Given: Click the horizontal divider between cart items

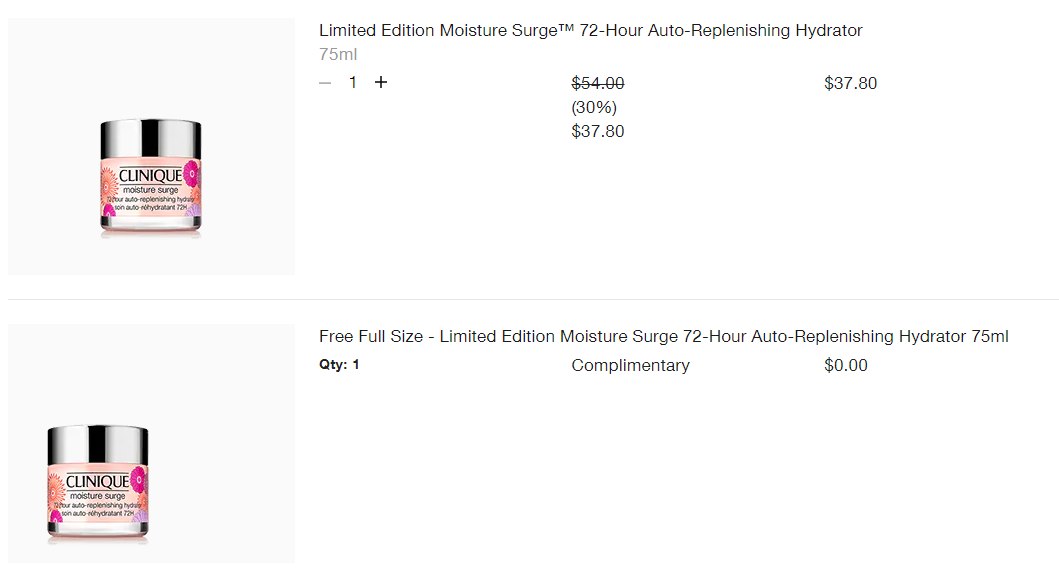Looking at the screenshot, I should [x=534, y=299].
